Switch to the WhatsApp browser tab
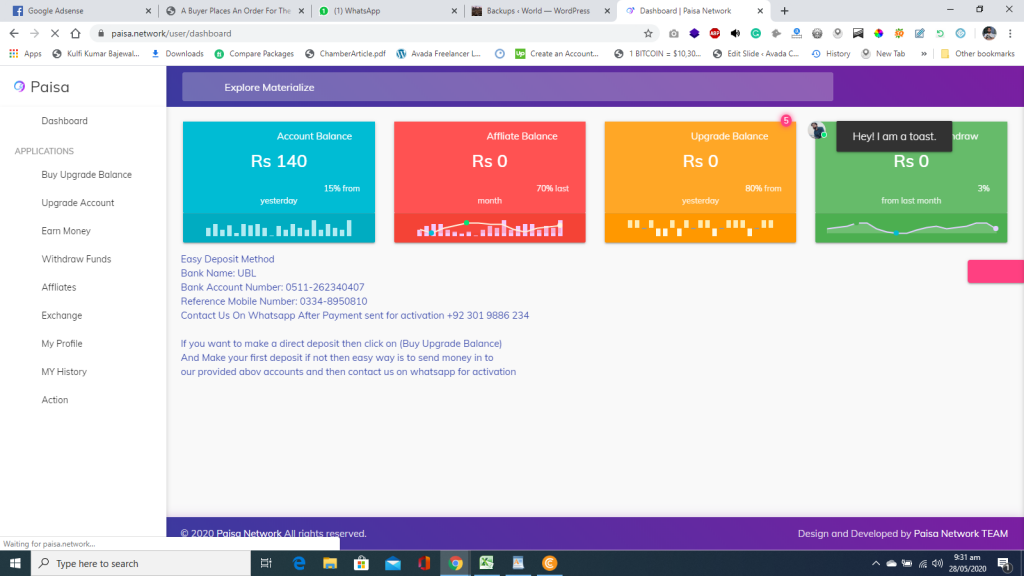Image resolution: width=1024 pixels, height=576 pixels. tap(385, 11)
